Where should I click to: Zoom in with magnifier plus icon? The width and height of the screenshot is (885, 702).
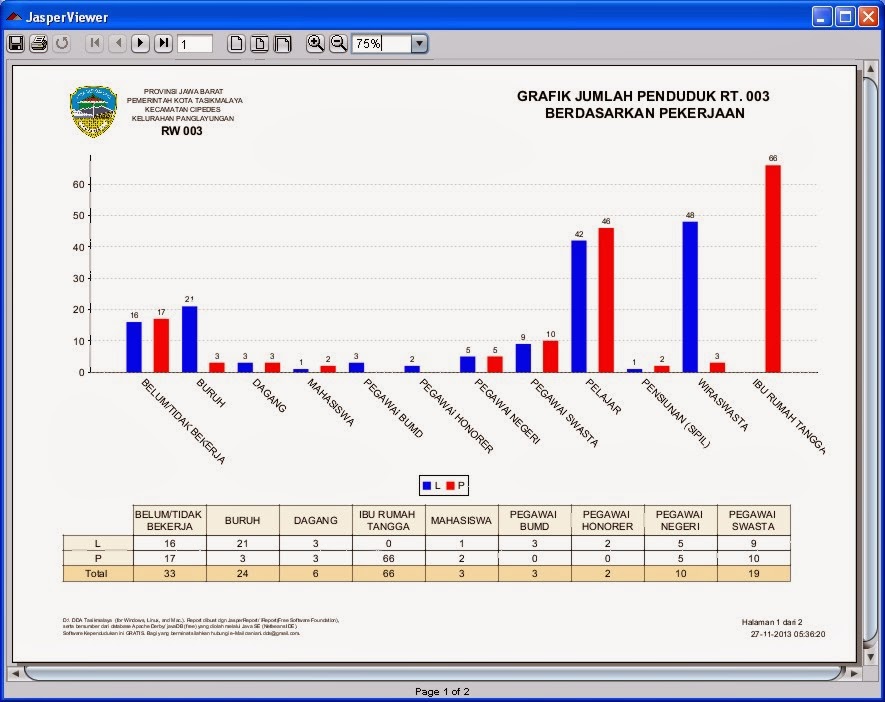(315, 43)
